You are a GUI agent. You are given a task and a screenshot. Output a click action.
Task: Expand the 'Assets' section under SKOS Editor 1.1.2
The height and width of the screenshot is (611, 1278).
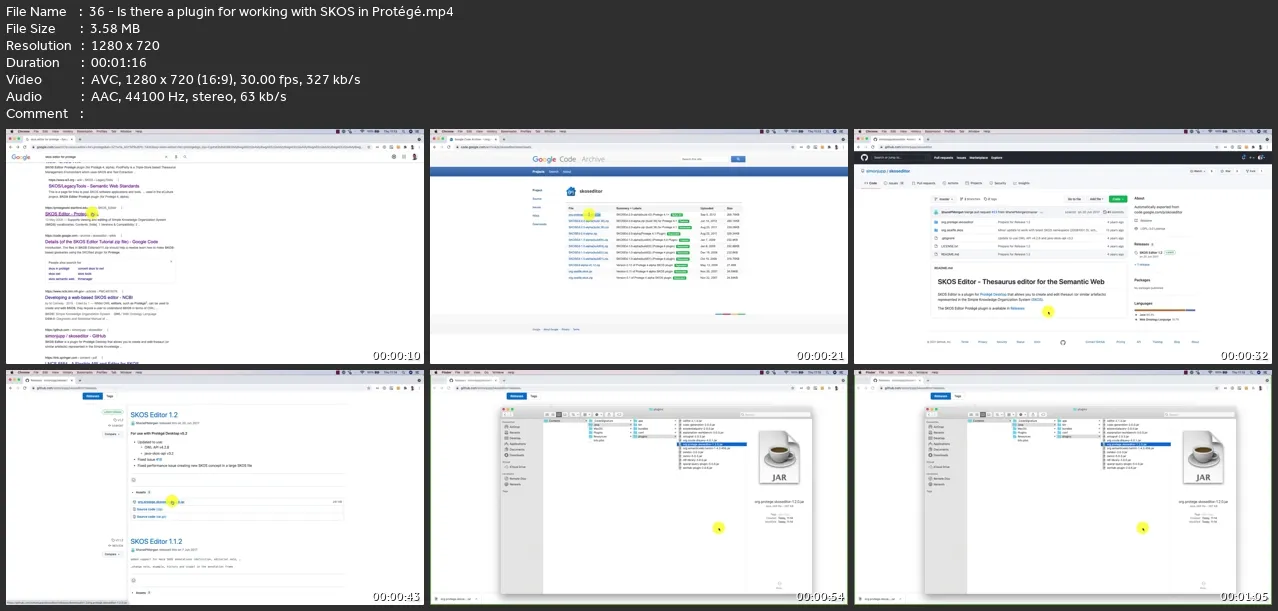[141, 592]
